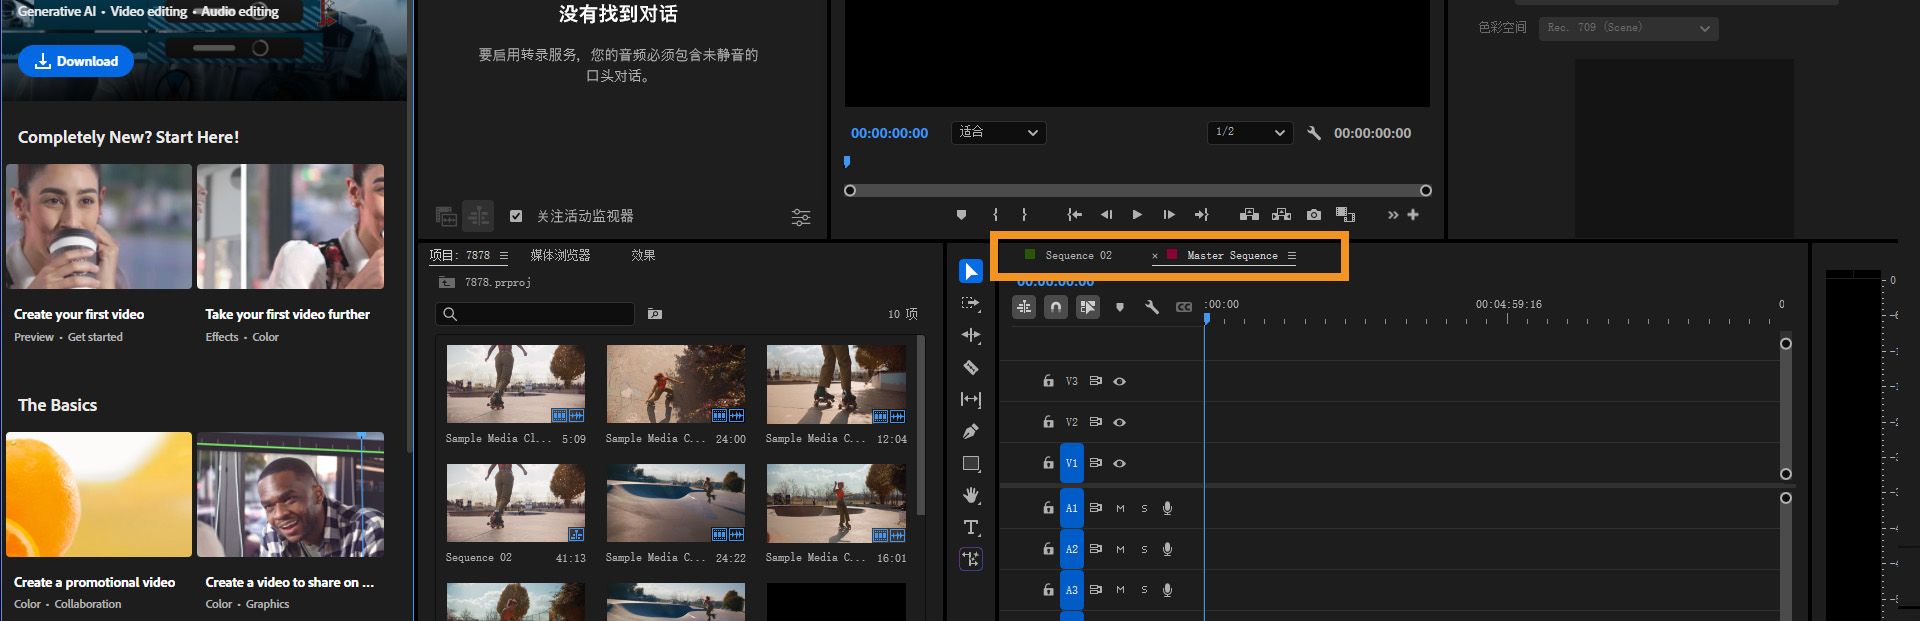The width and height of the screenshot is (1920, 621).
Task: Hide track V1 with eye icon
Action: point(1120,463)
